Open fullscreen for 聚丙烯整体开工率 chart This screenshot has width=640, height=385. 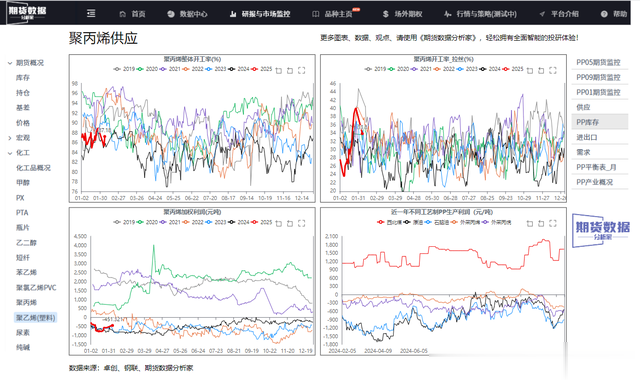pos(302,70)
